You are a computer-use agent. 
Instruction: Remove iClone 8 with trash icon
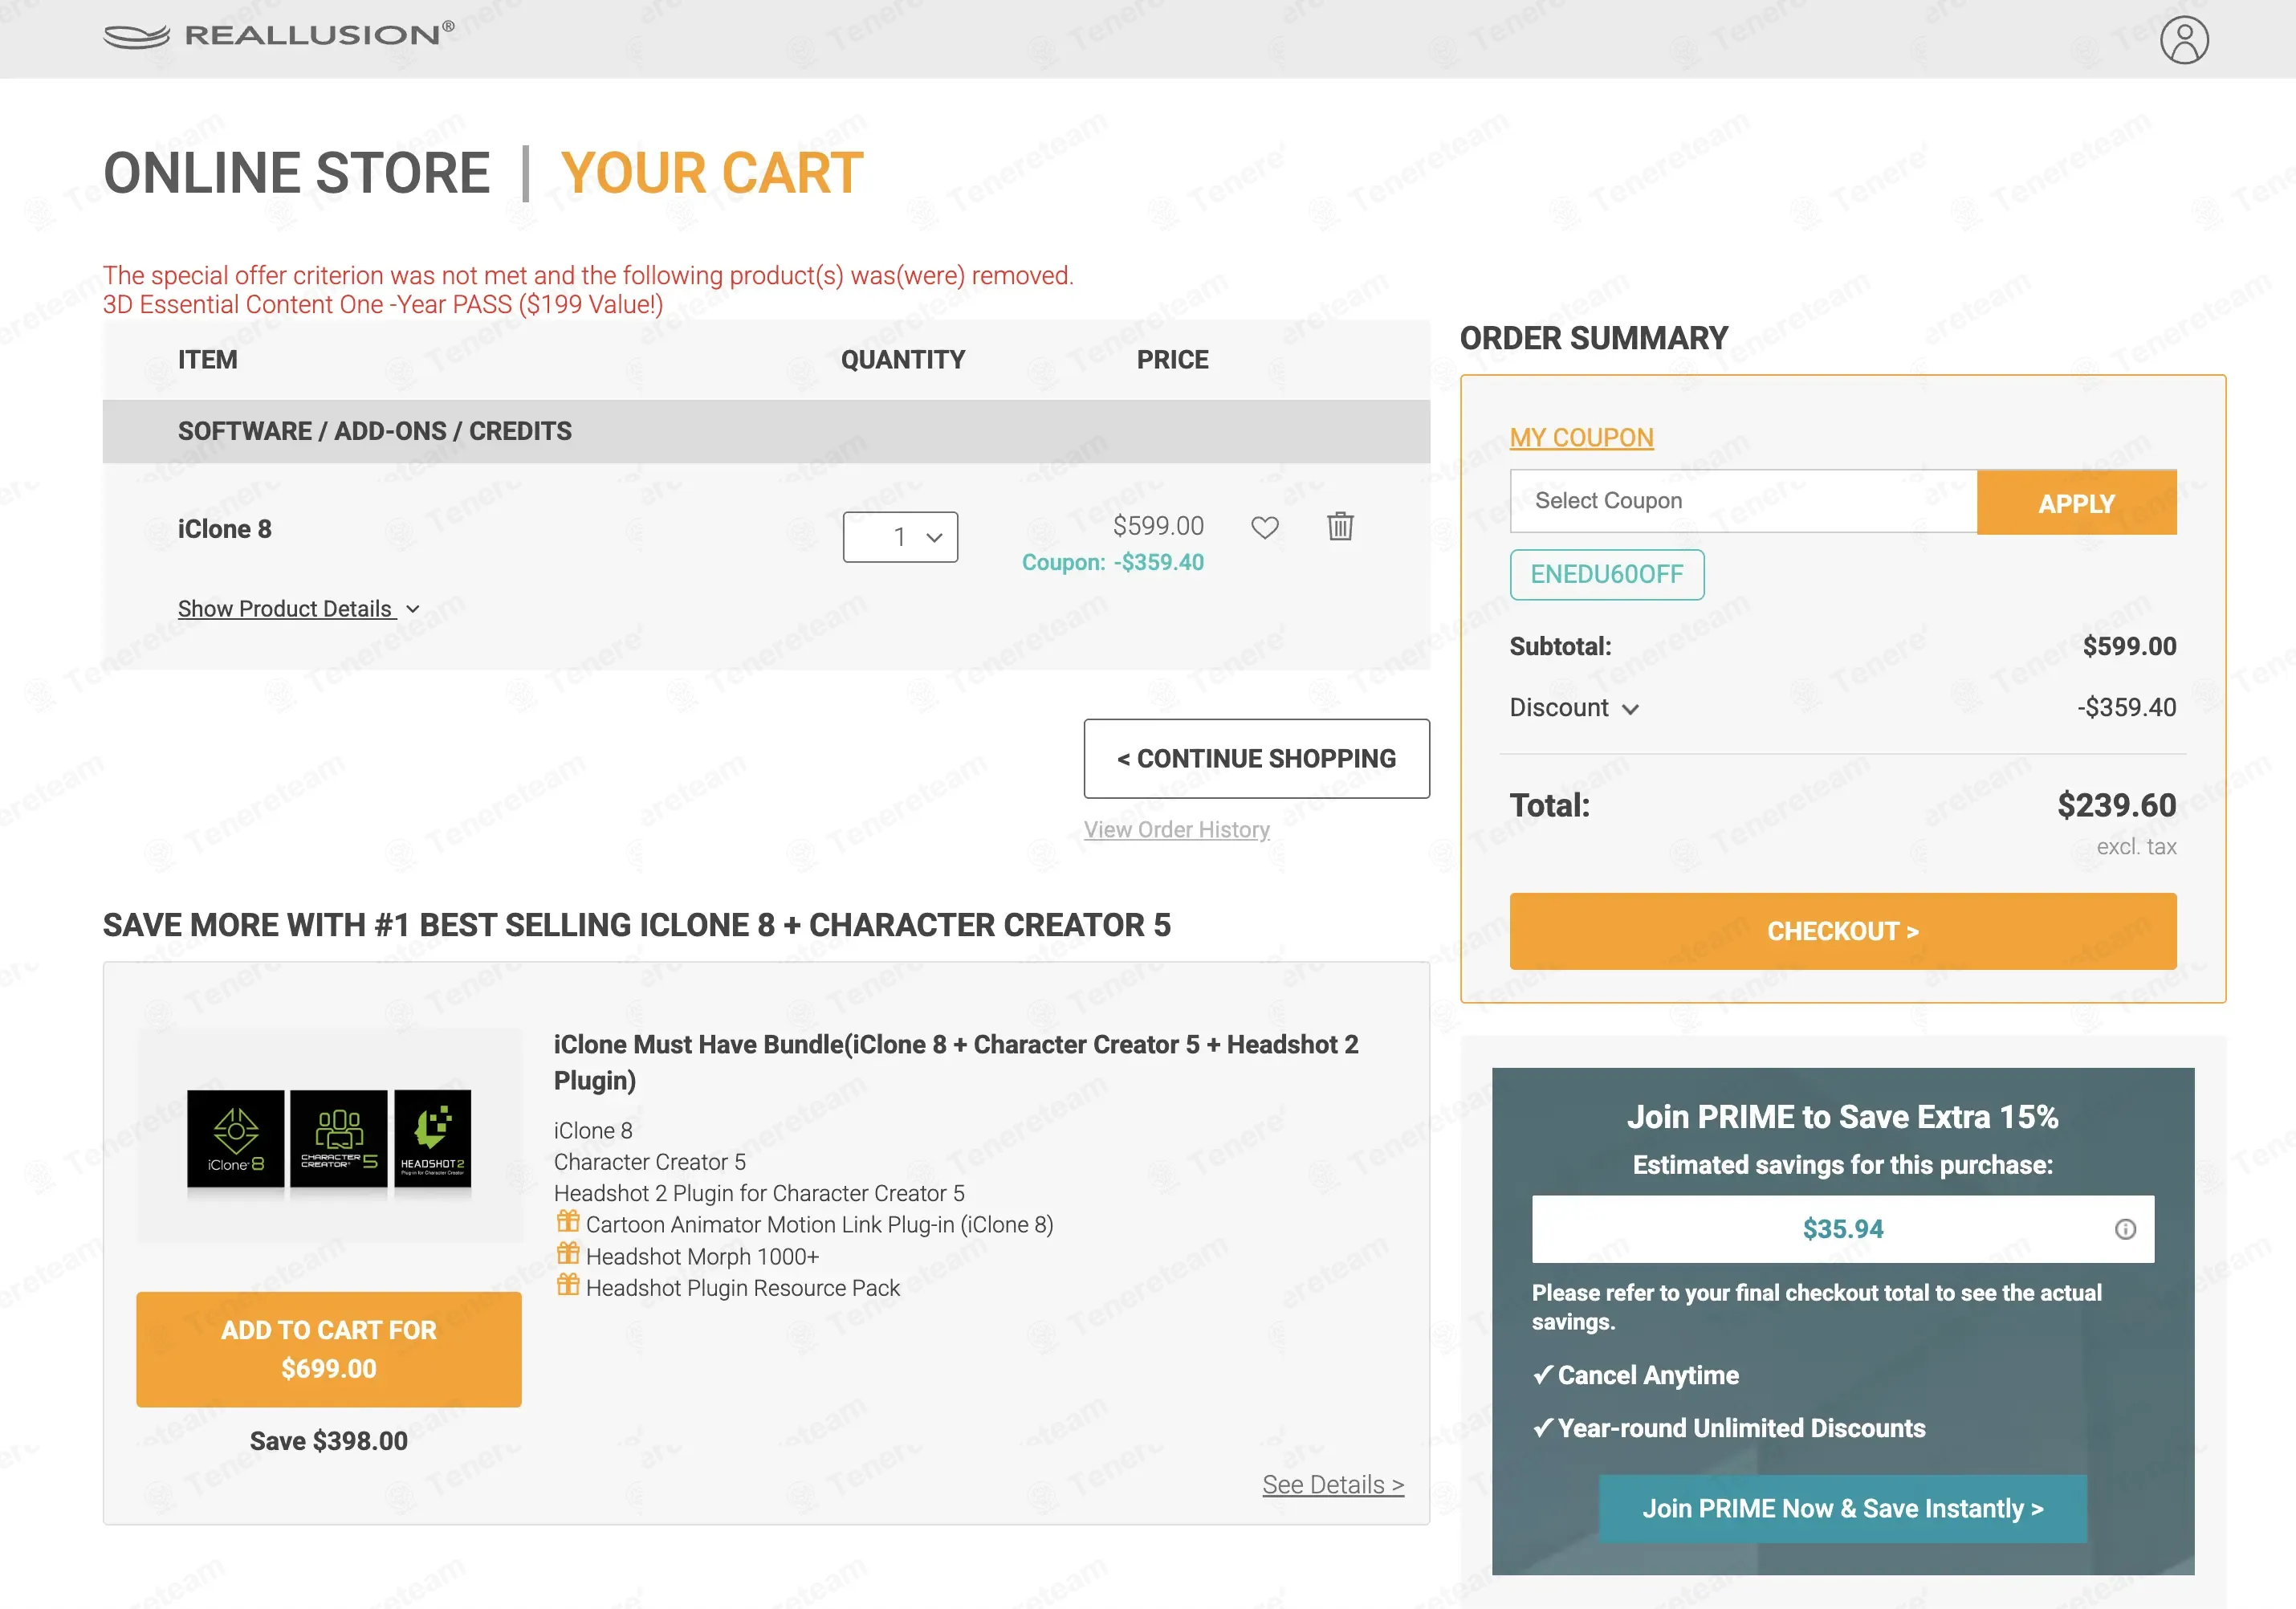point(1340,526)
